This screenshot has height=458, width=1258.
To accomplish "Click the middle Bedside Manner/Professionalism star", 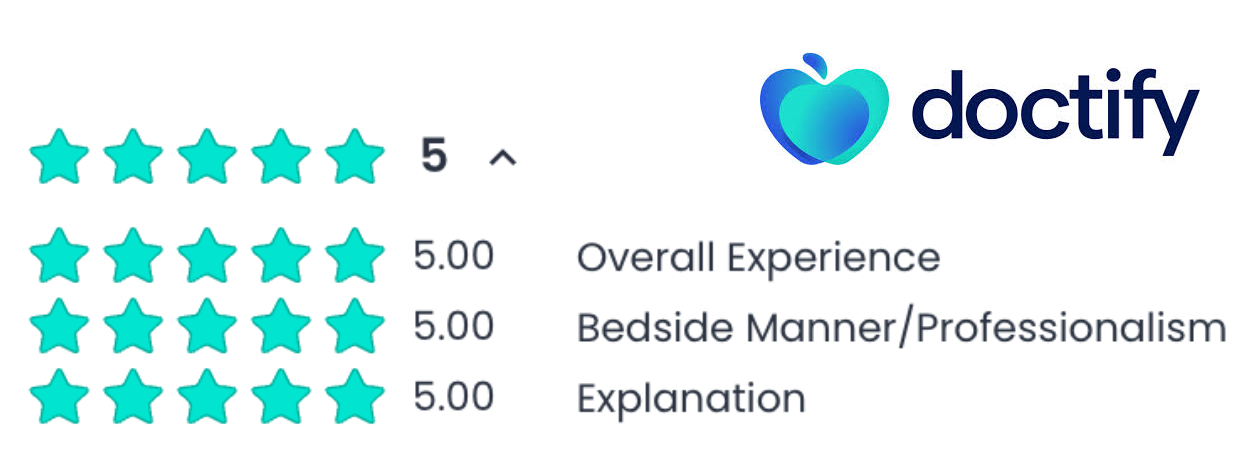I will (207, 328).
